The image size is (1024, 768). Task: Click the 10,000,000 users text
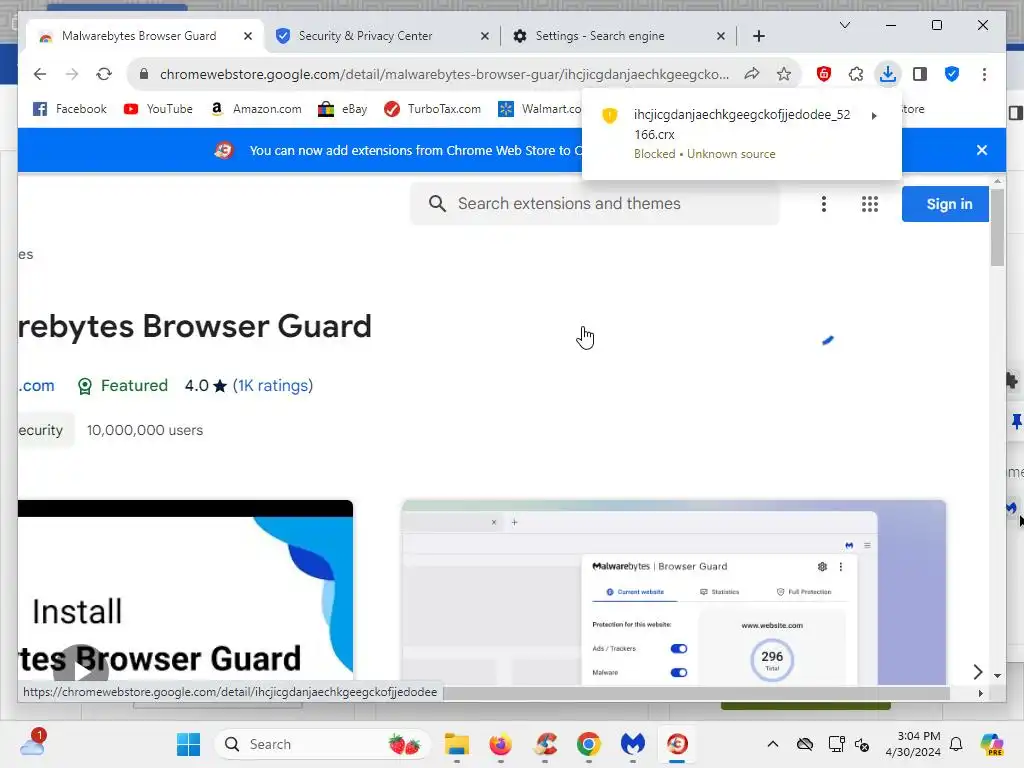click(x=145, y=430)
